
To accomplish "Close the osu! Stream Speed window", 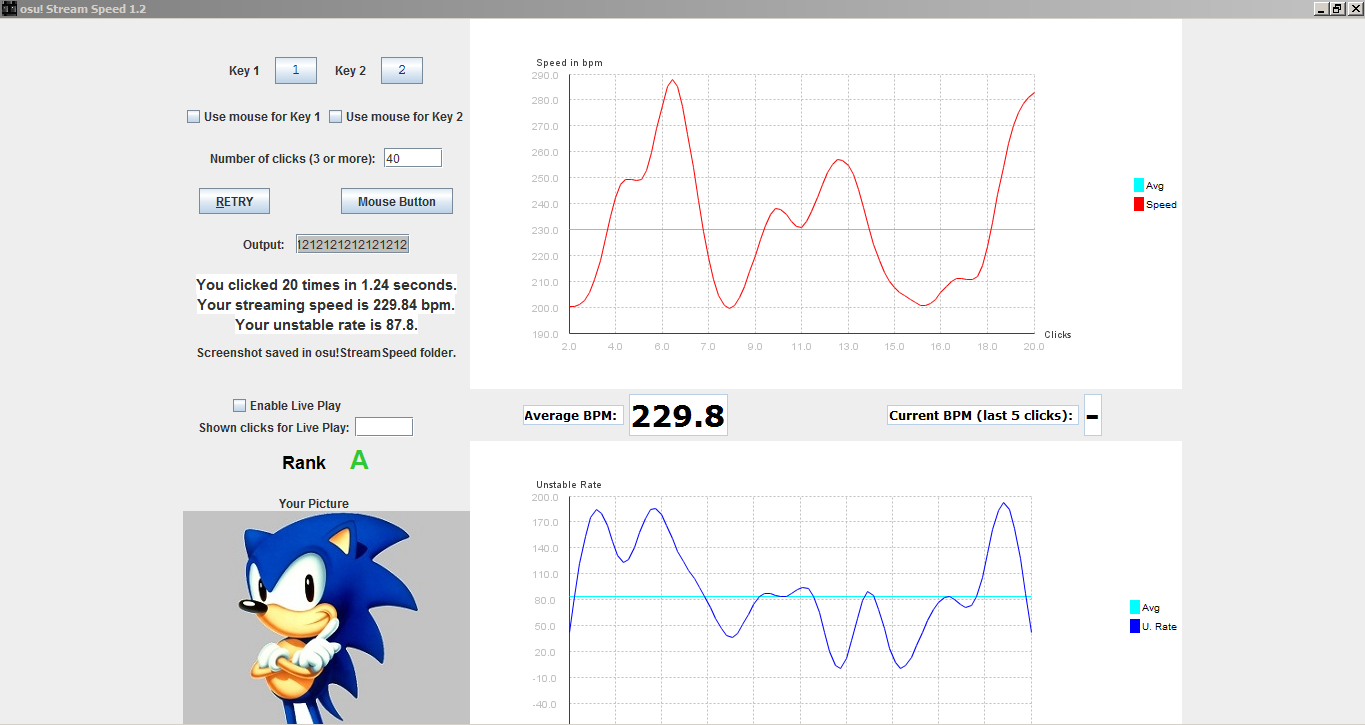I will tap(1353, 8).
